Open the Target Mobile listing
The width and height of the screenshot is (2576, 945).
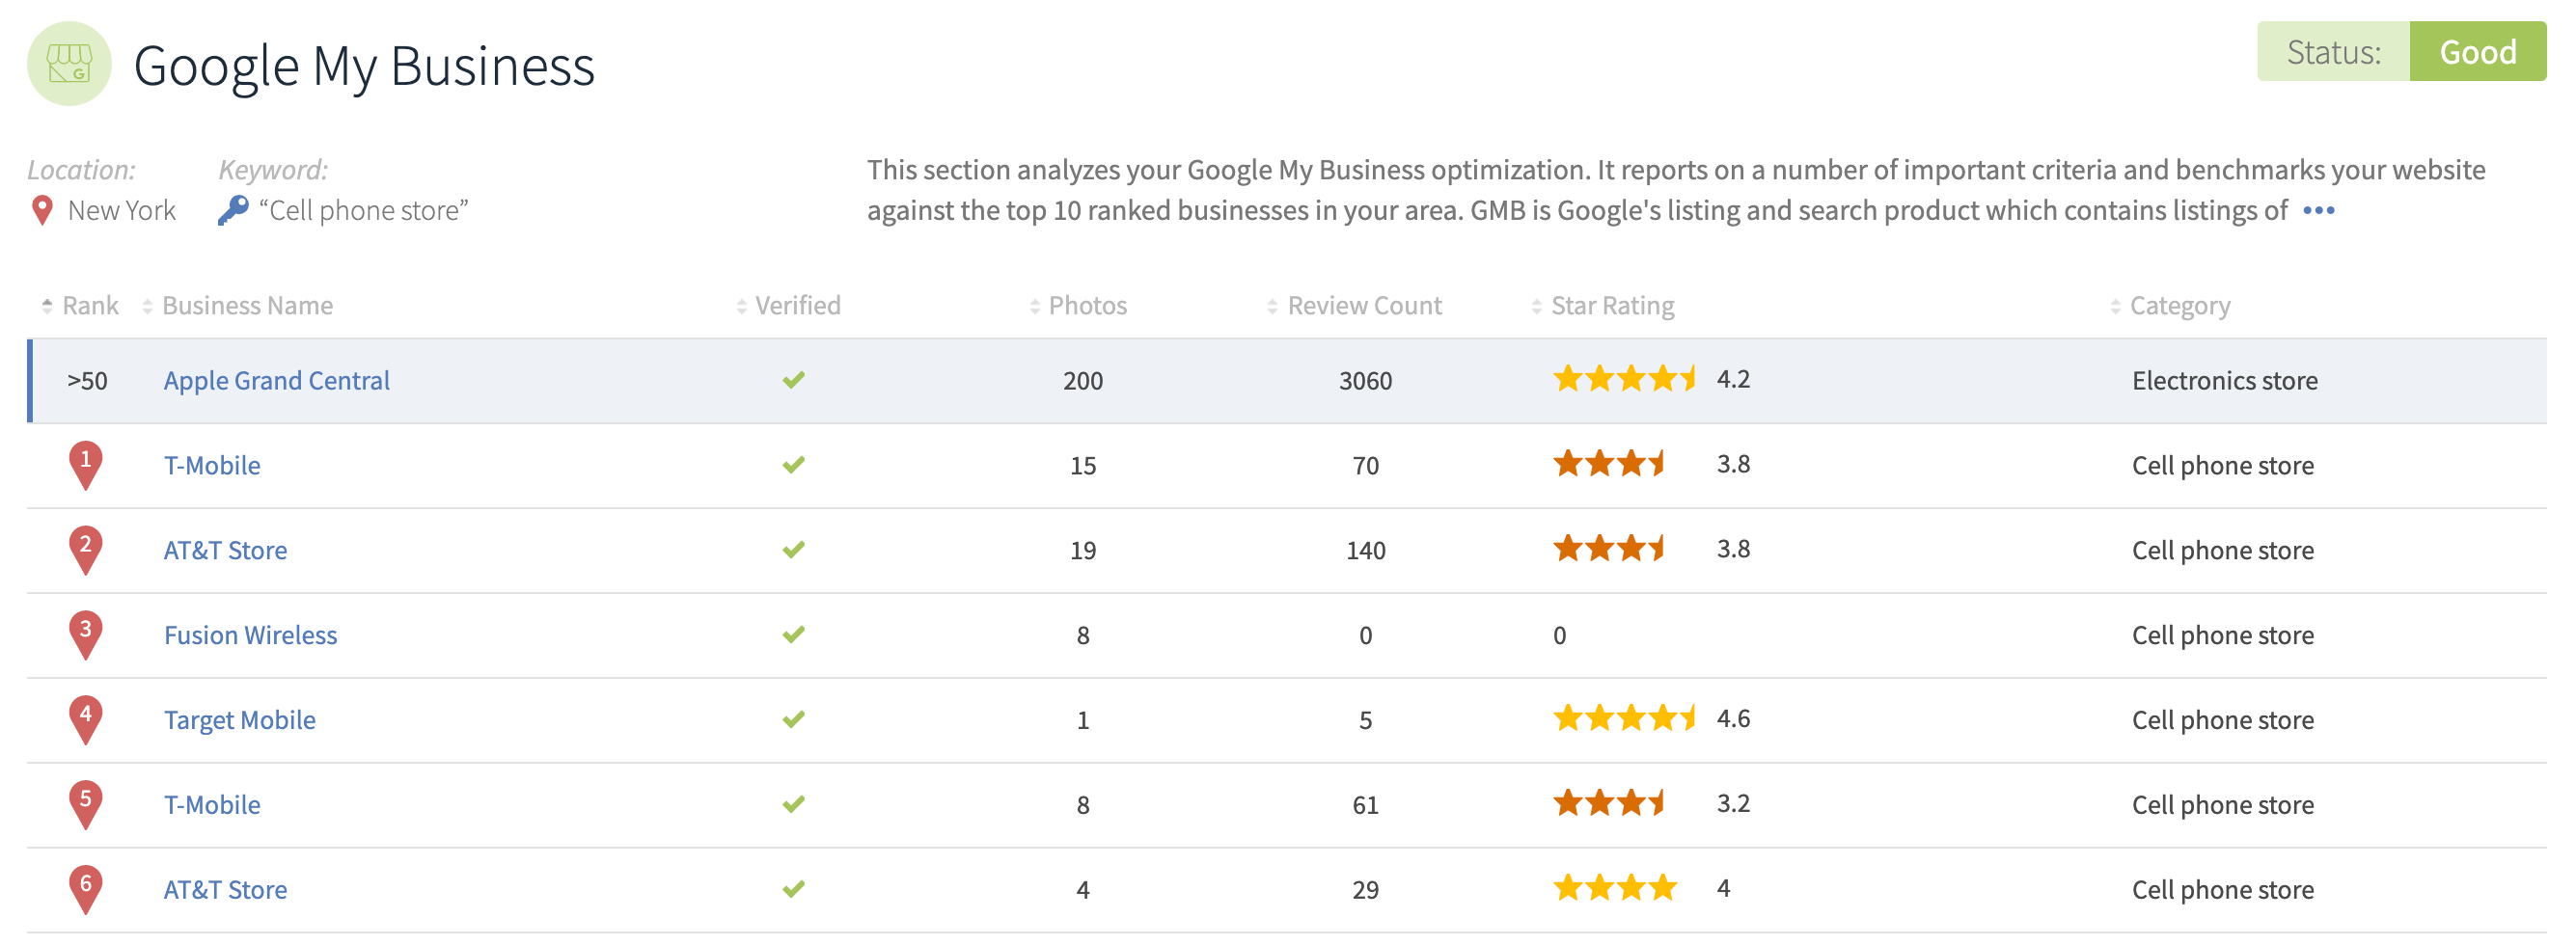coord(240,721)
